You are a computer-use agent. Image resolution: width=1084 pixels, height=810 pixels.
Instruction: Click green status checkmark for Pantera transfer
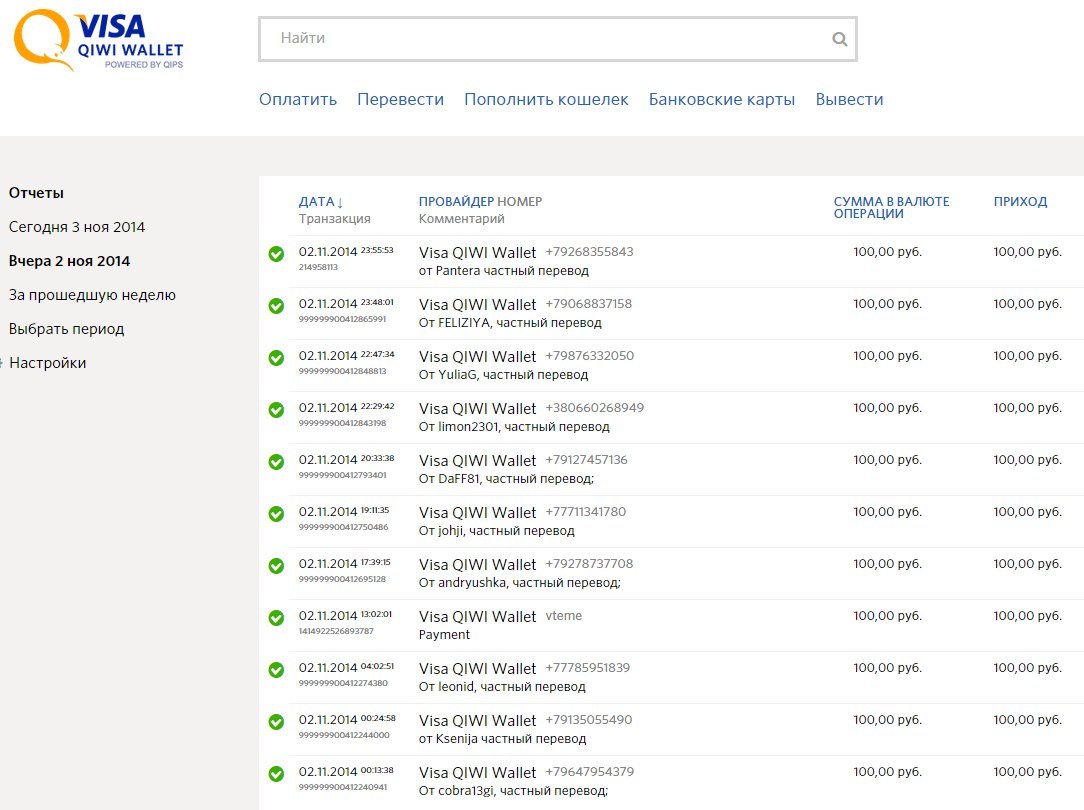click(277, 254)
